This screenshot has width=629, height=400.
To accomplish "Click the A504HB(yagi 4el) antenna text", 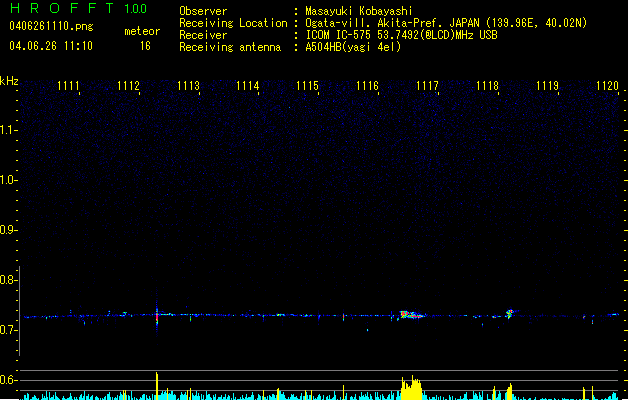I will [353, 47].
